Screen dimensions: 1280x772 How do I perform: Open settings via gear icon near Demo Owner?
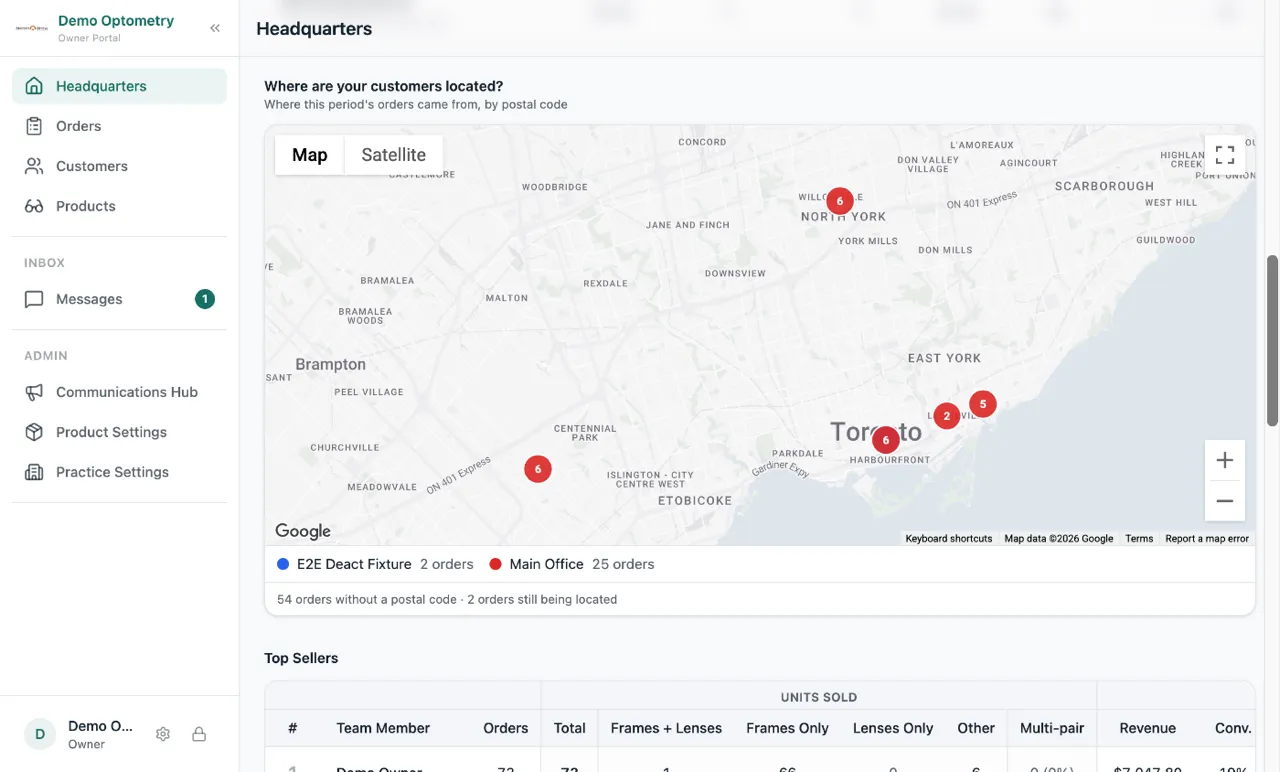click(163, 734)
